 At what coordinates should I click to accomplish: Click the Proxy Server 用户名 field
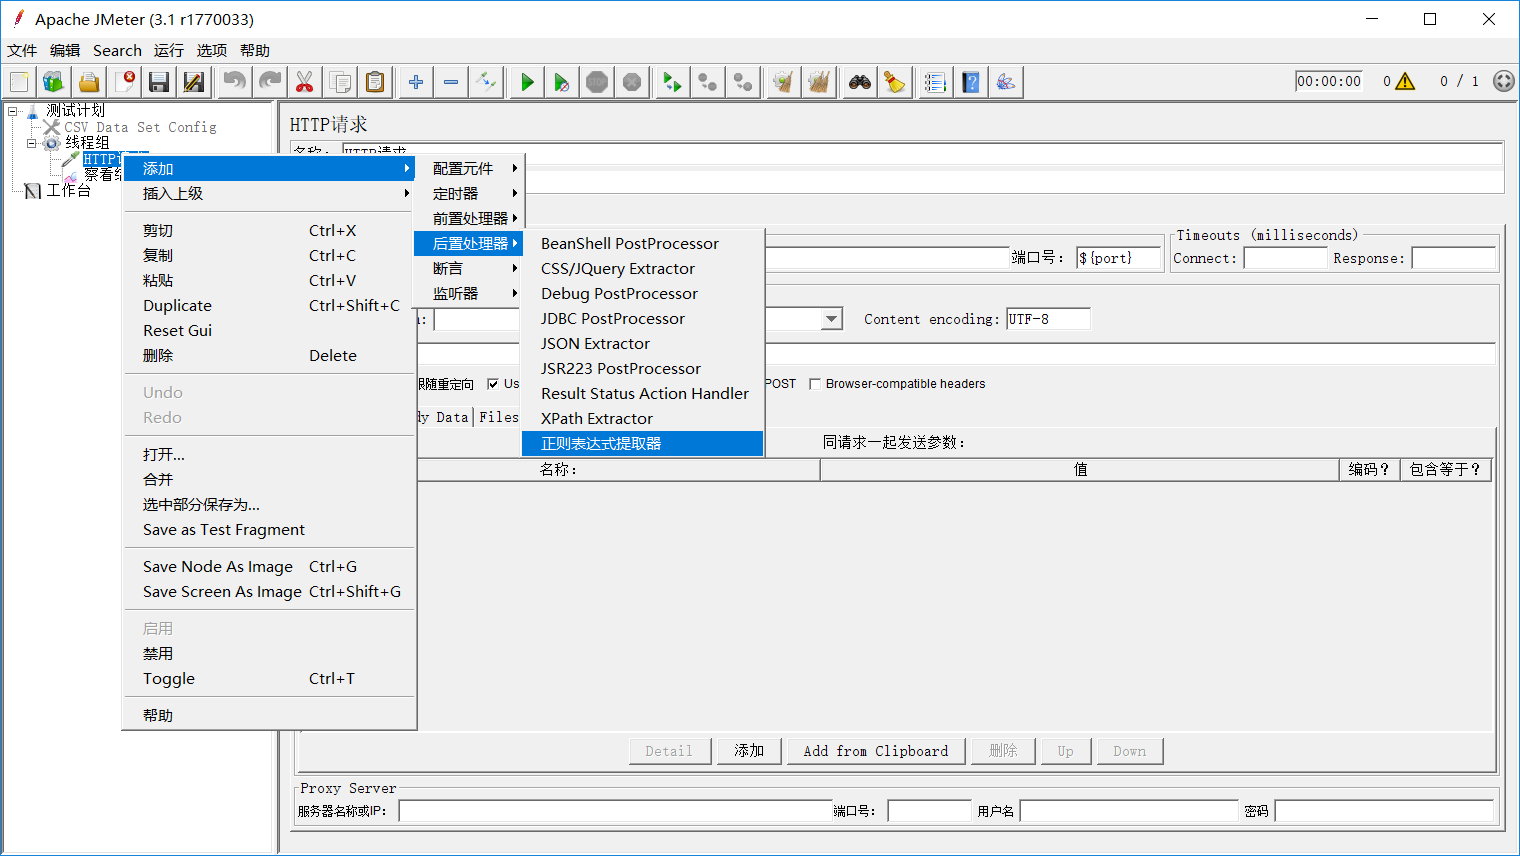click(x=1129, y=811)
